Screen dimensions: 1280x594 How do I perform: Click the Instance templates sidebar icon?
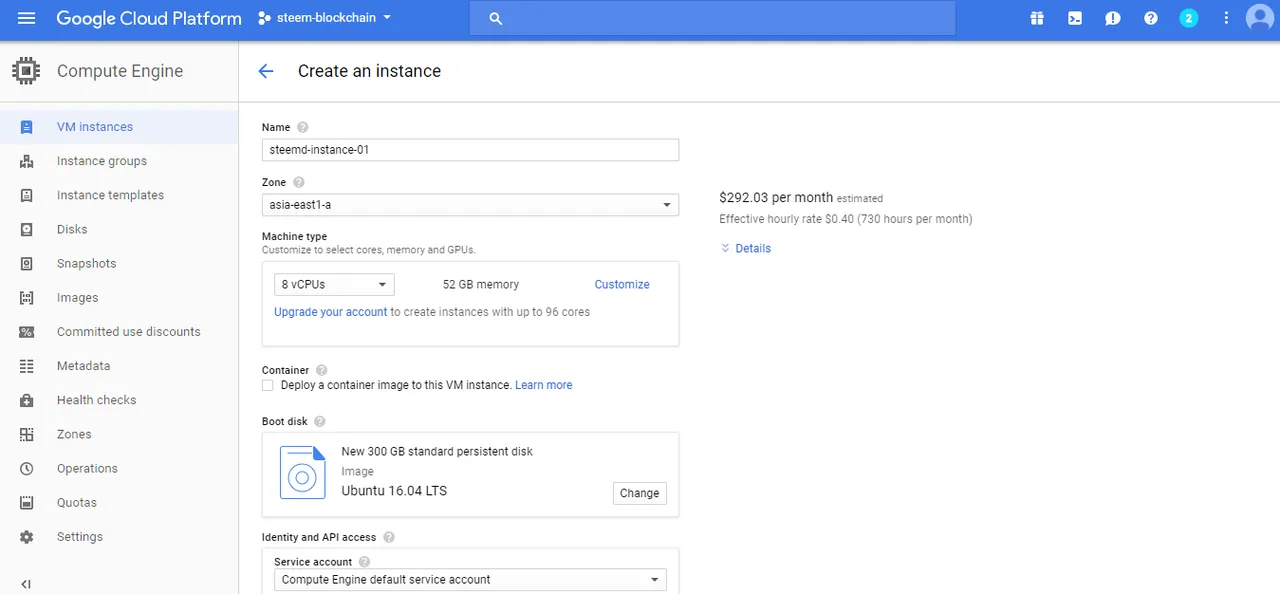pos(27,195)
